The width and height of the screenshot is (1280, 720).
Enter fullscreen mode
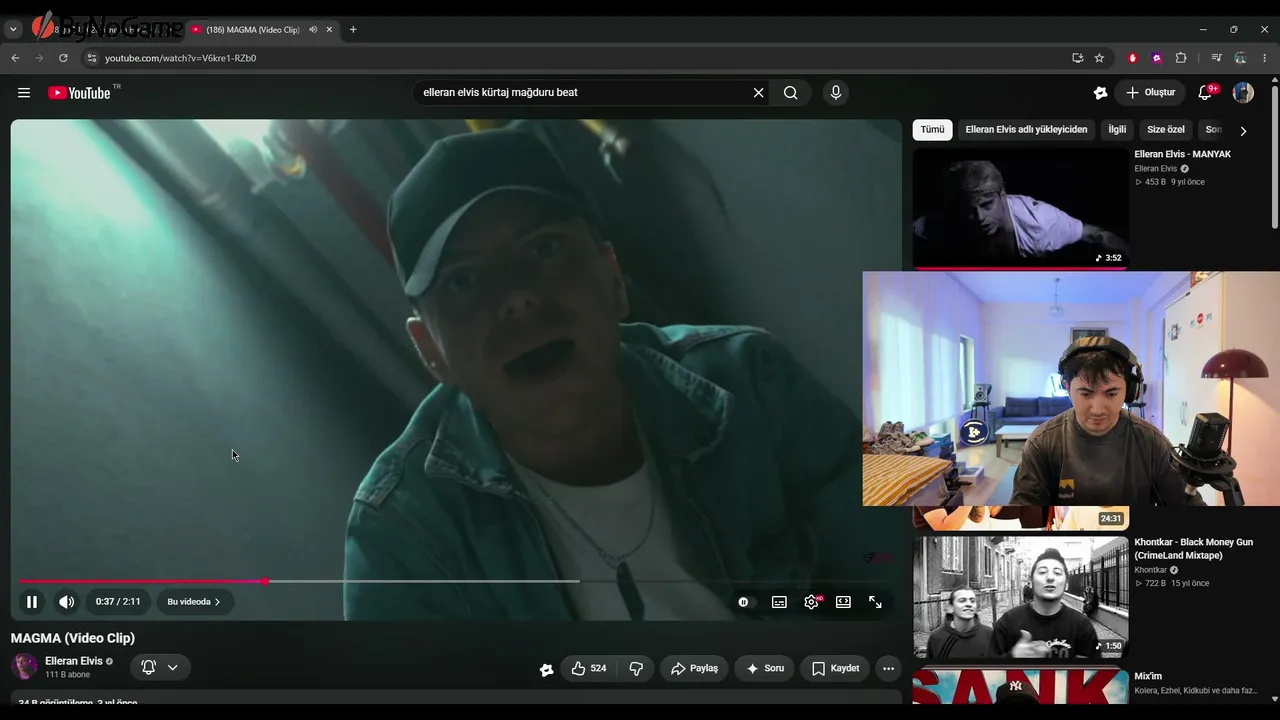click(x=875, y=602)
